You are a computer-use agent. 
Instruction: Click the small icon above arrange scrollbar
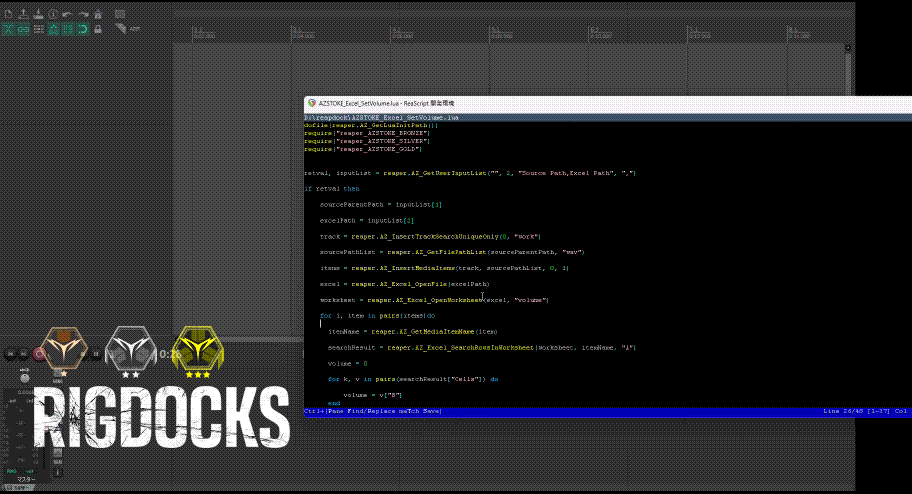coord(848,48)
